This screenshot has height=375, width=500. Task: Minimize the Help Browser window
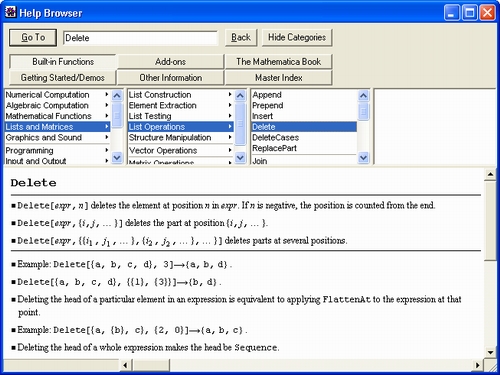pos(452,13)
